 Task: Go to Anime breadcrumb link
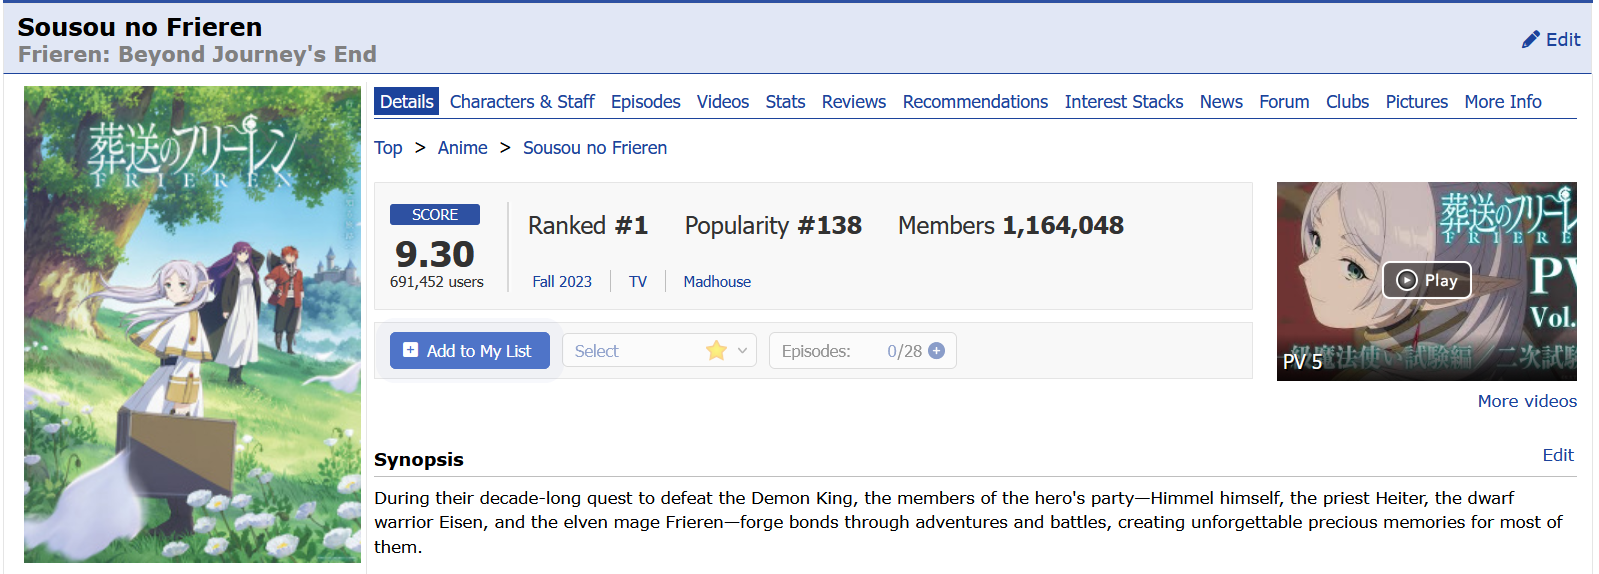click(462, 148)
